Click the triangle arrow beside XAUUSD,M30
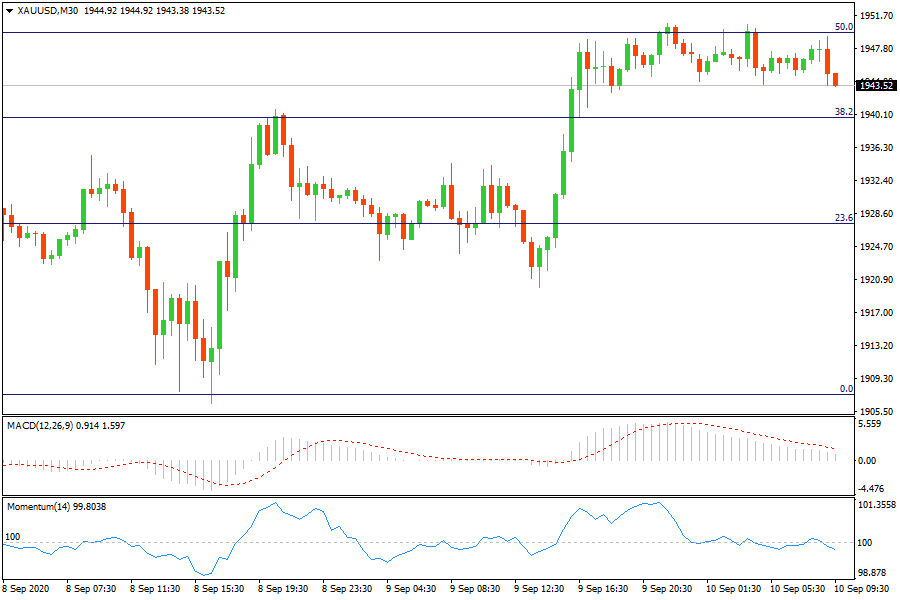The image size is (900, 600). click(9, 10)
